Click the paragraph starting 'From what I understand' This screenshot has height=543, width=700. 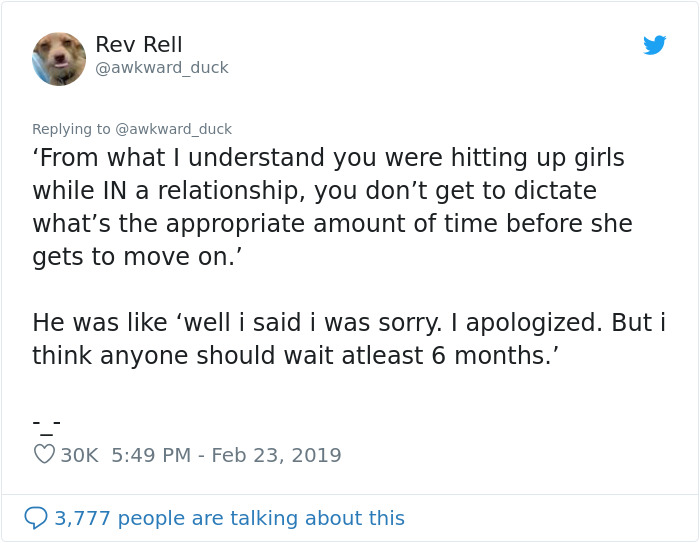[x=330, y=206]
